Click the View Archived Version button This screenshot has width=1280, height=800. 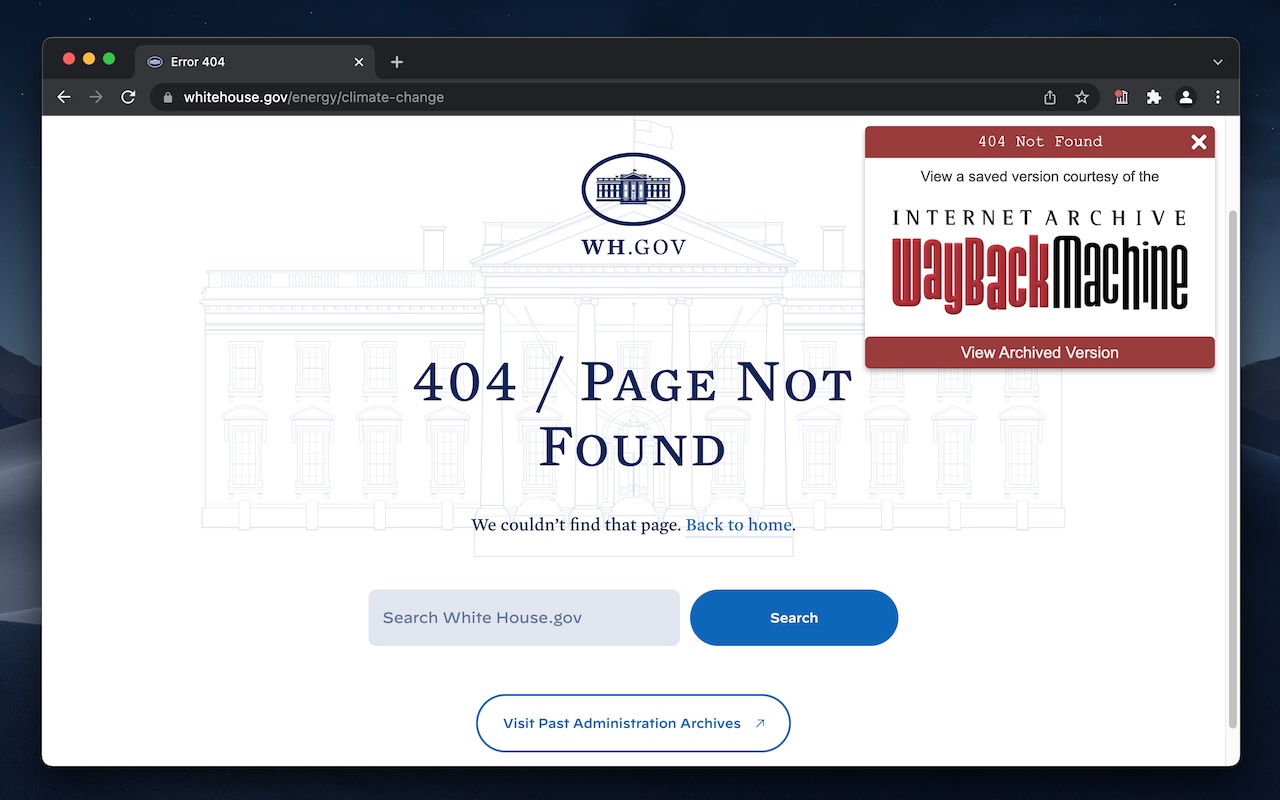pos(1039,352)
